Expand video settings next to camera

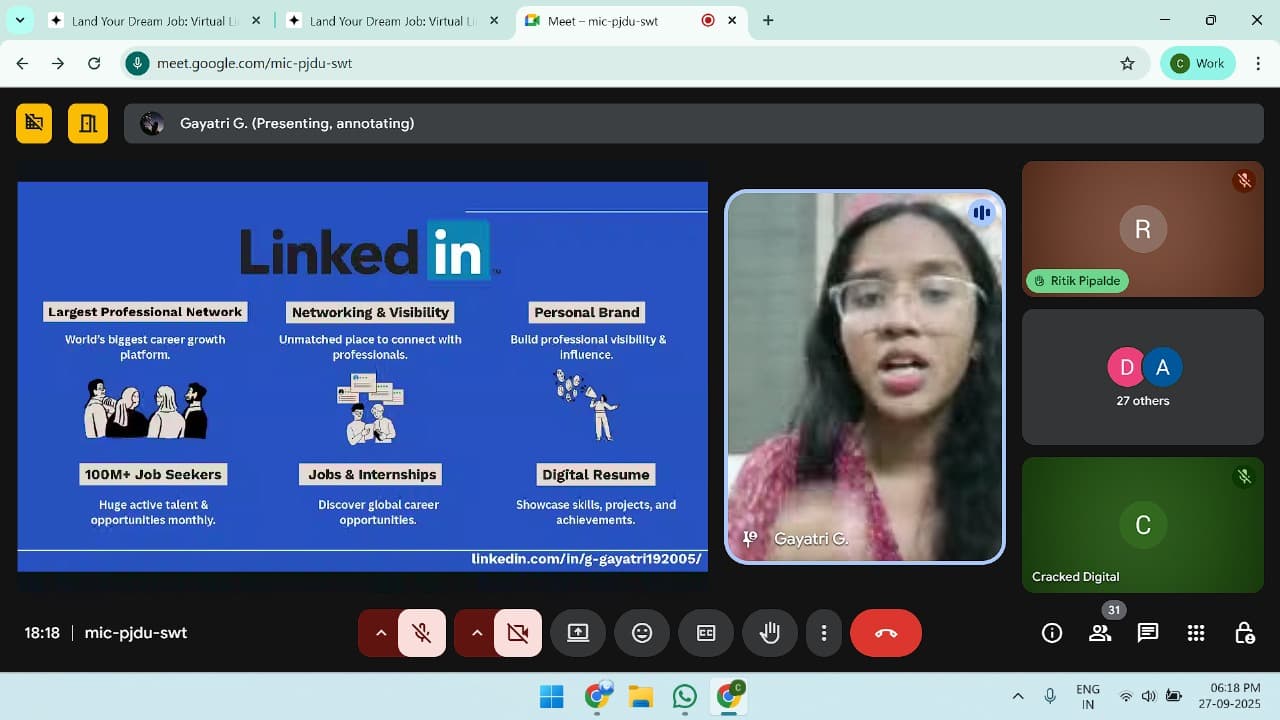click(x=477, y=632)
